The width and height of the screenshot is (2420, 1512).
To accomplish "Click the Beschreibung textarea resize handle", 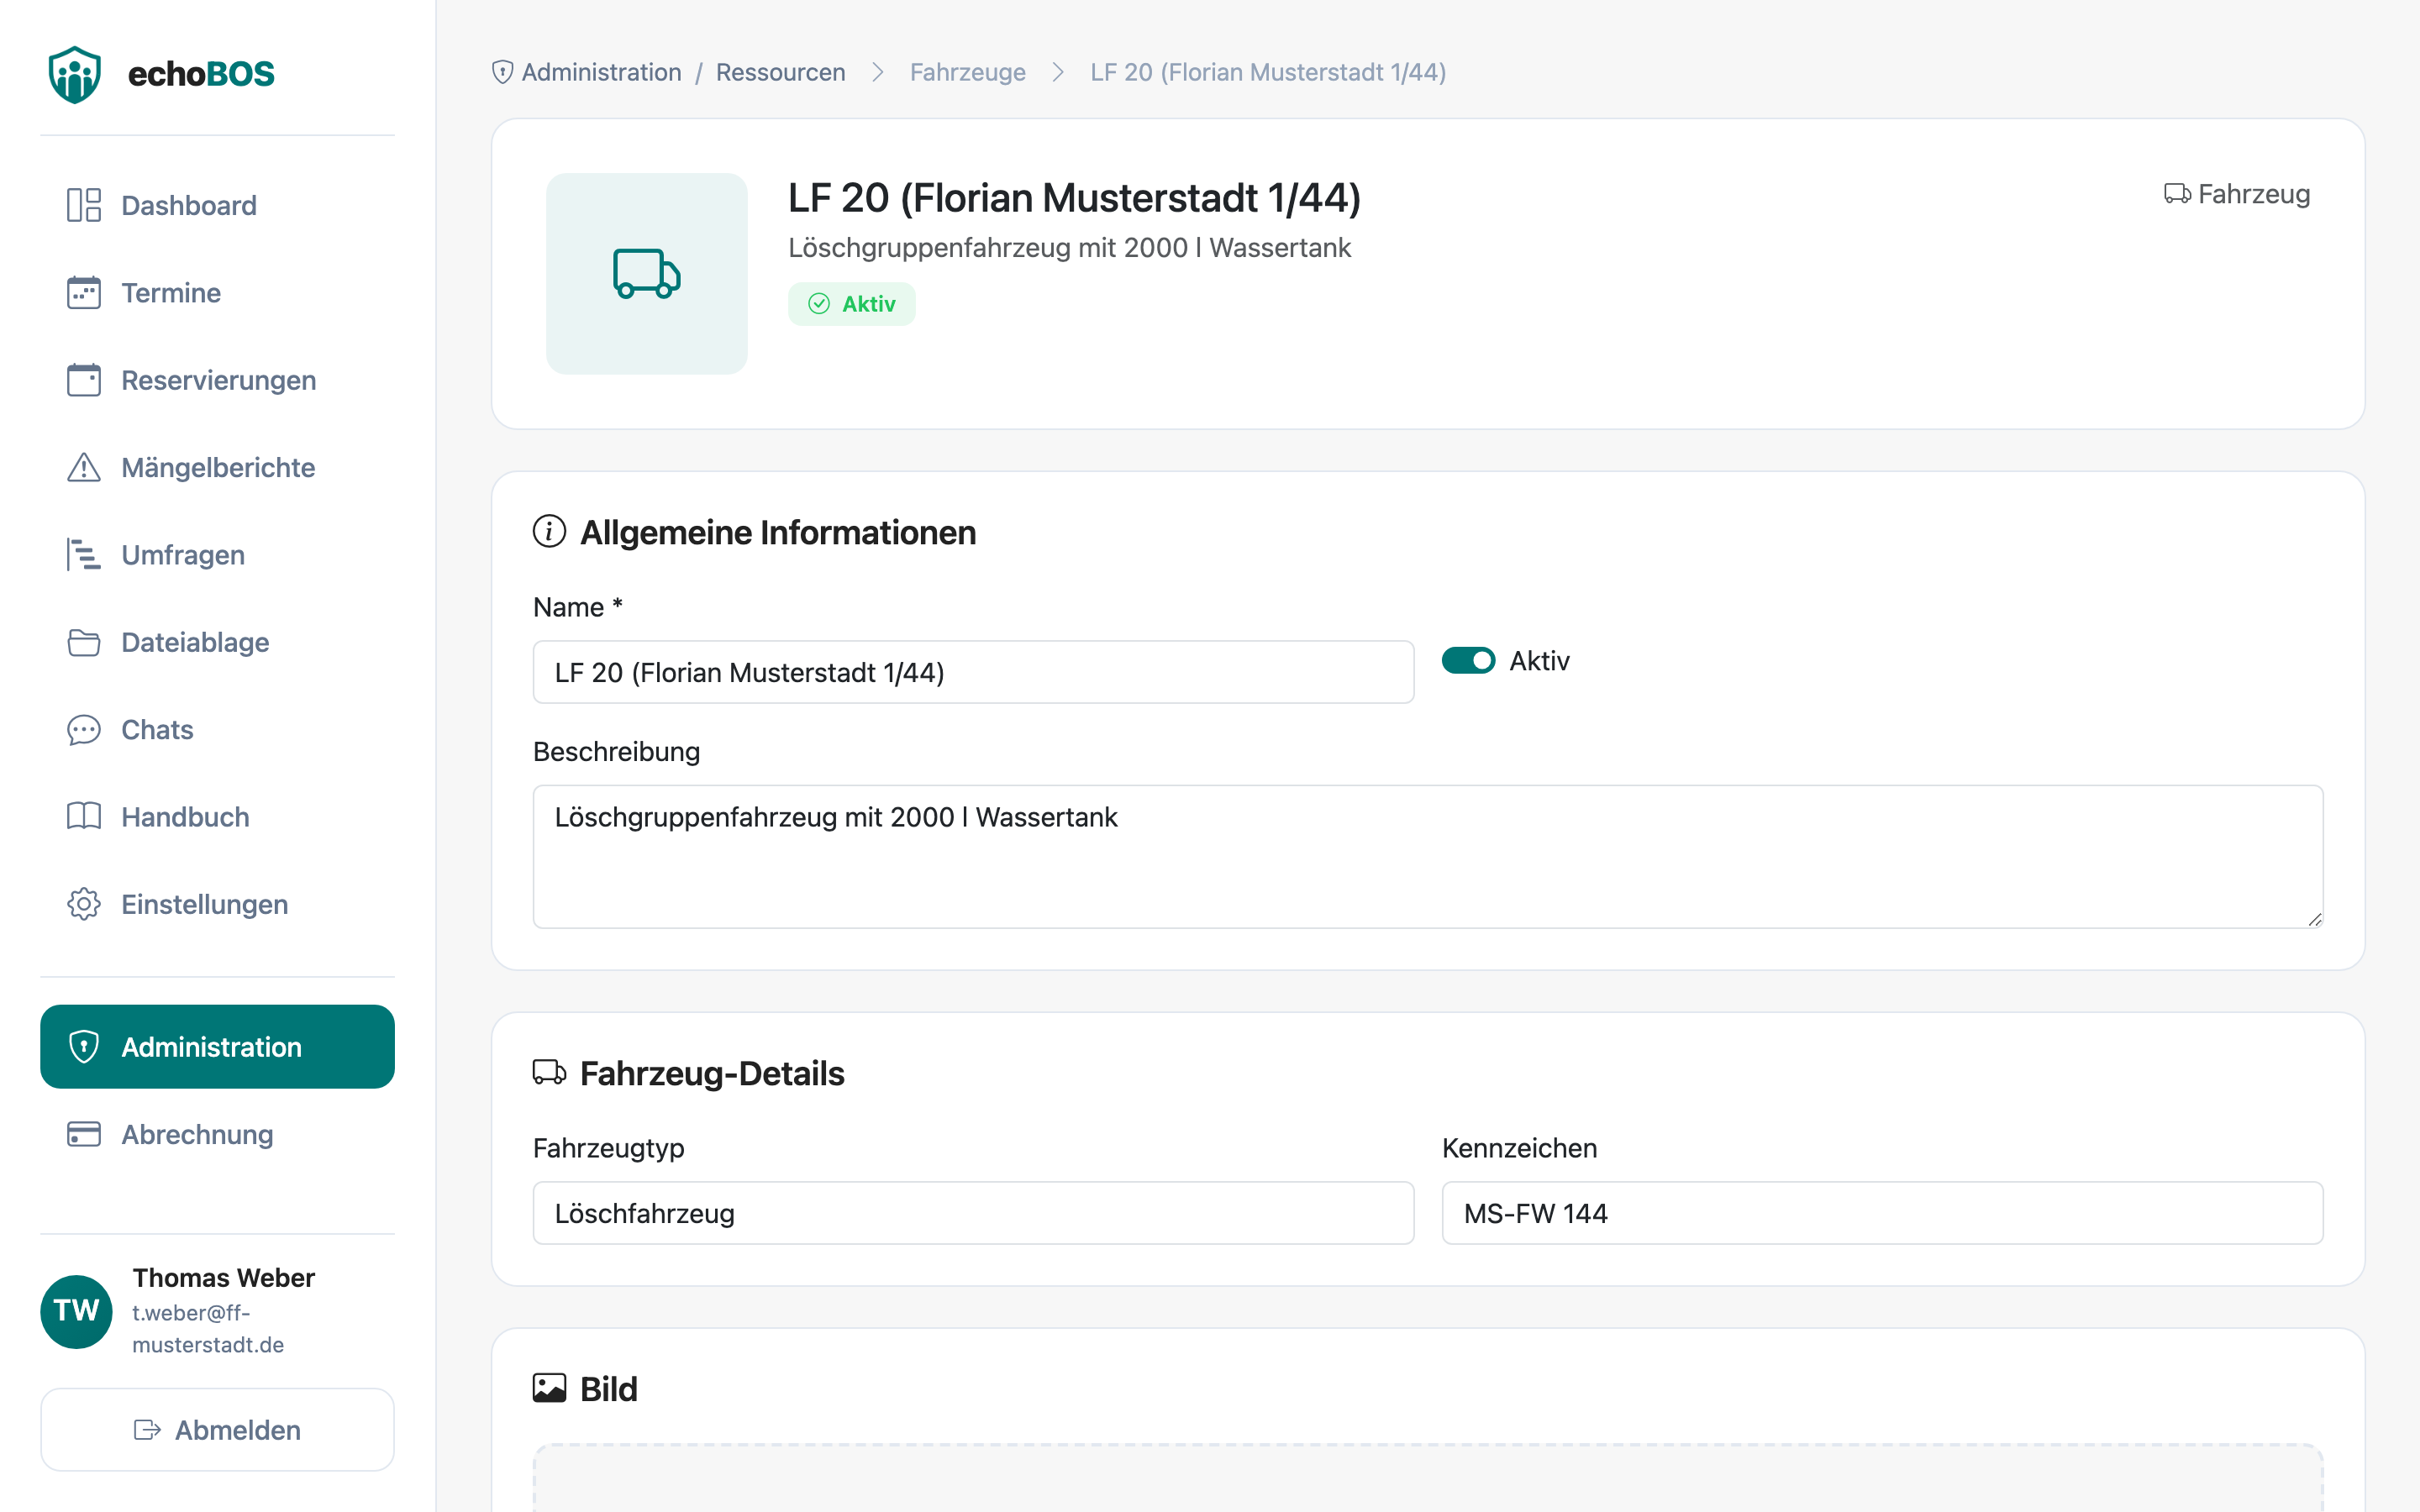I will coord(2315,920).
